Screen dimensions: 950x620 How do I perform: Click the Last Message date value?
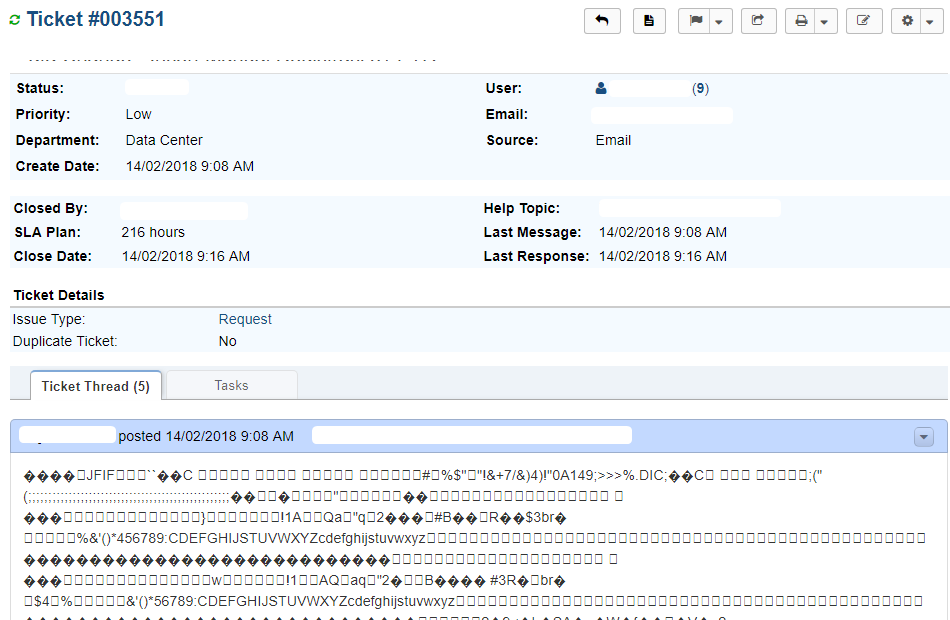pos(663,232)
